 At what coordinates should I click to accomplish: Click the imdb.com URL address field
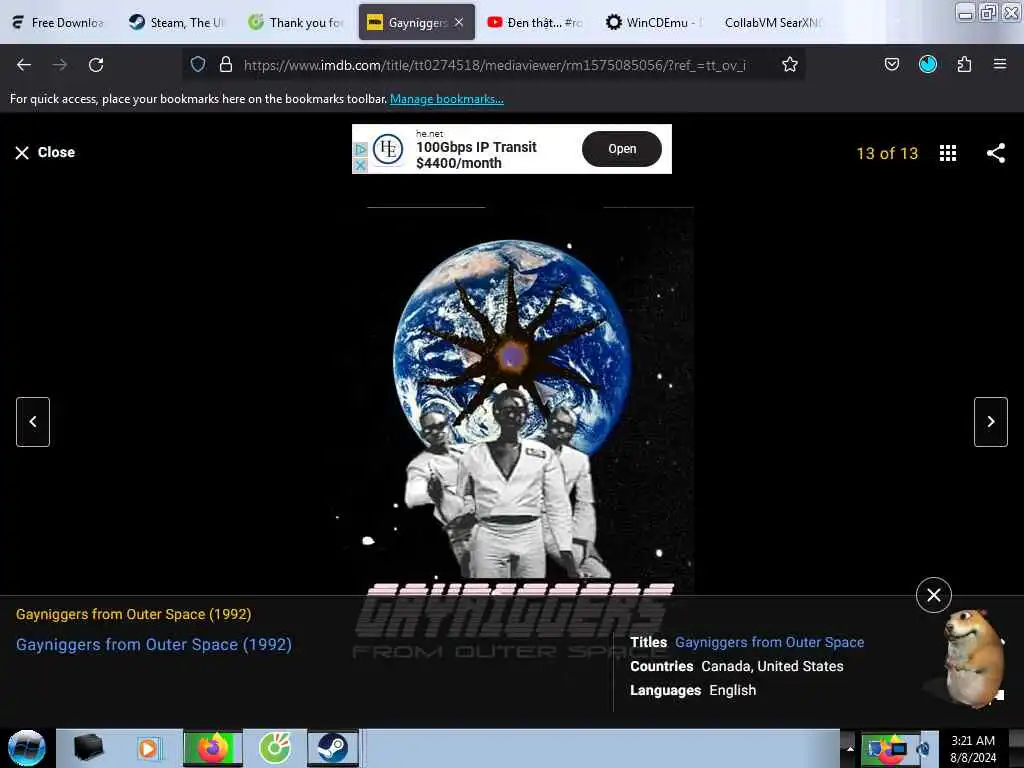pyautogui.click(x=494, y=65)
